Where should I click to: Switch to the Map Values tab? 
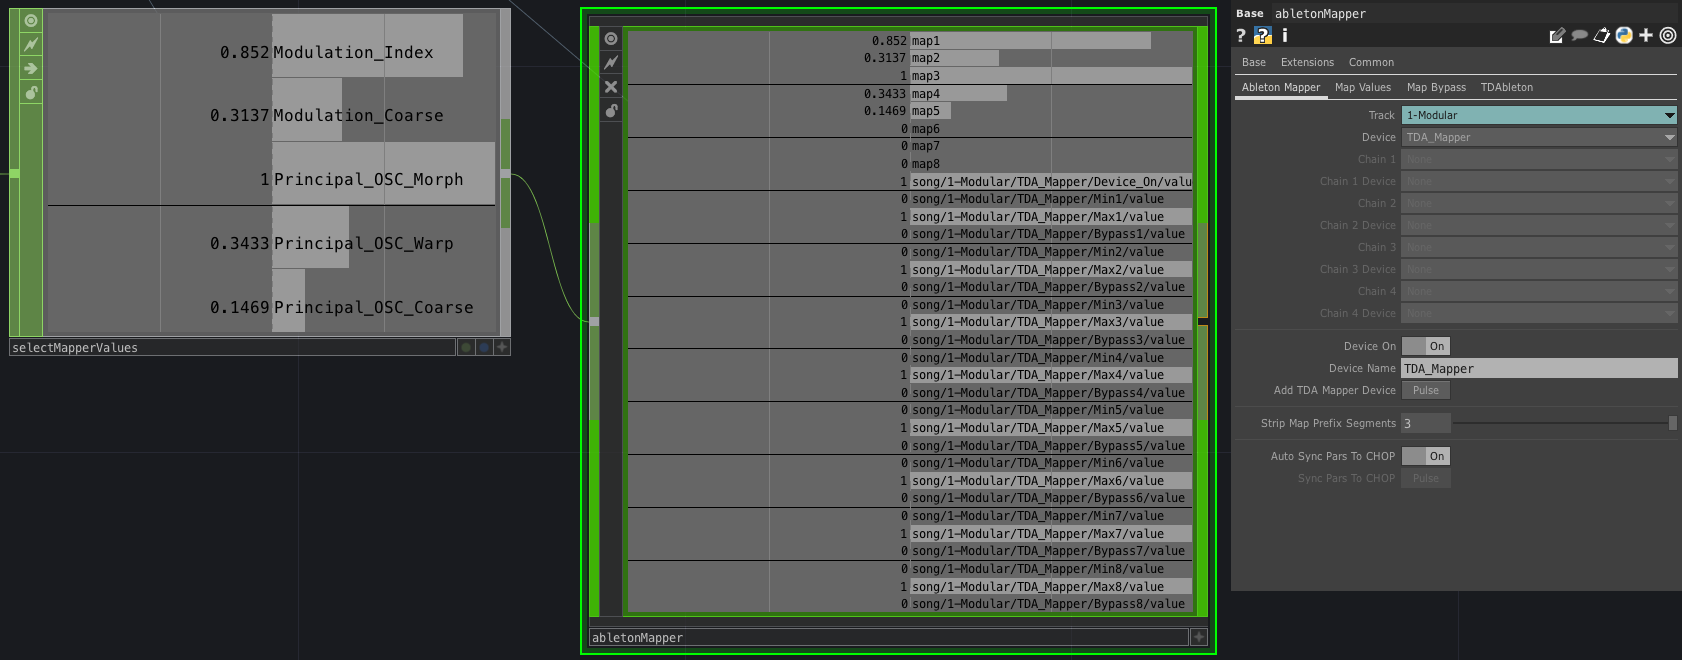pos(1362,87)
